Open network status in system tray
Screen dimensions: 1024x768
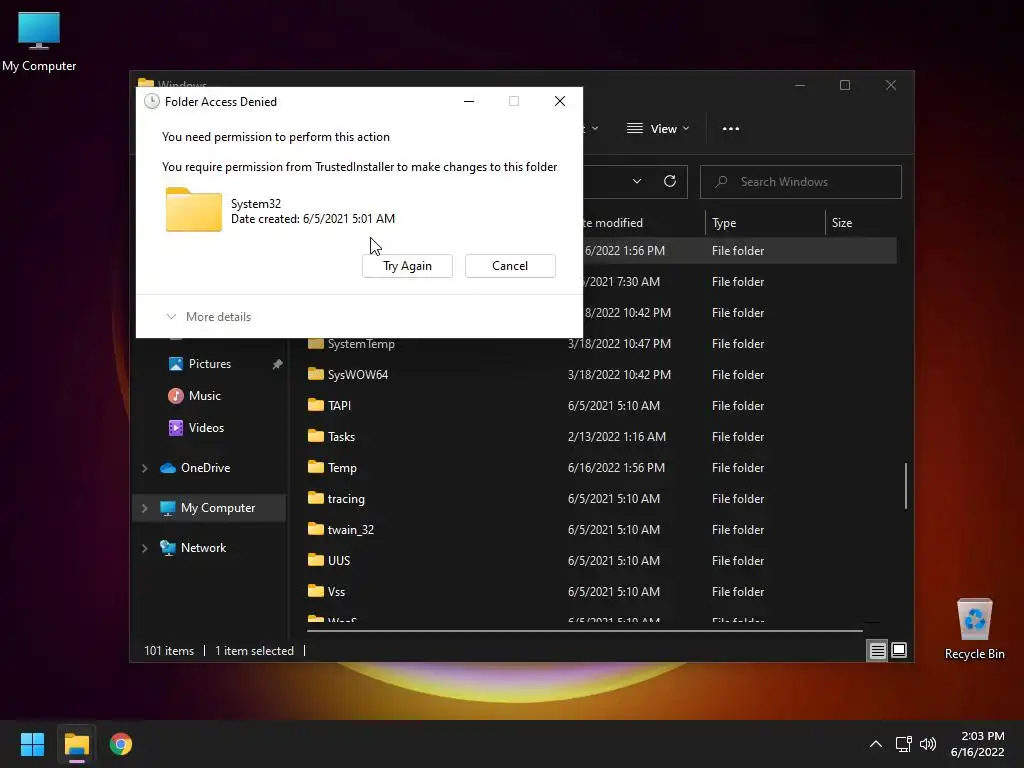(x=904, y=744)
